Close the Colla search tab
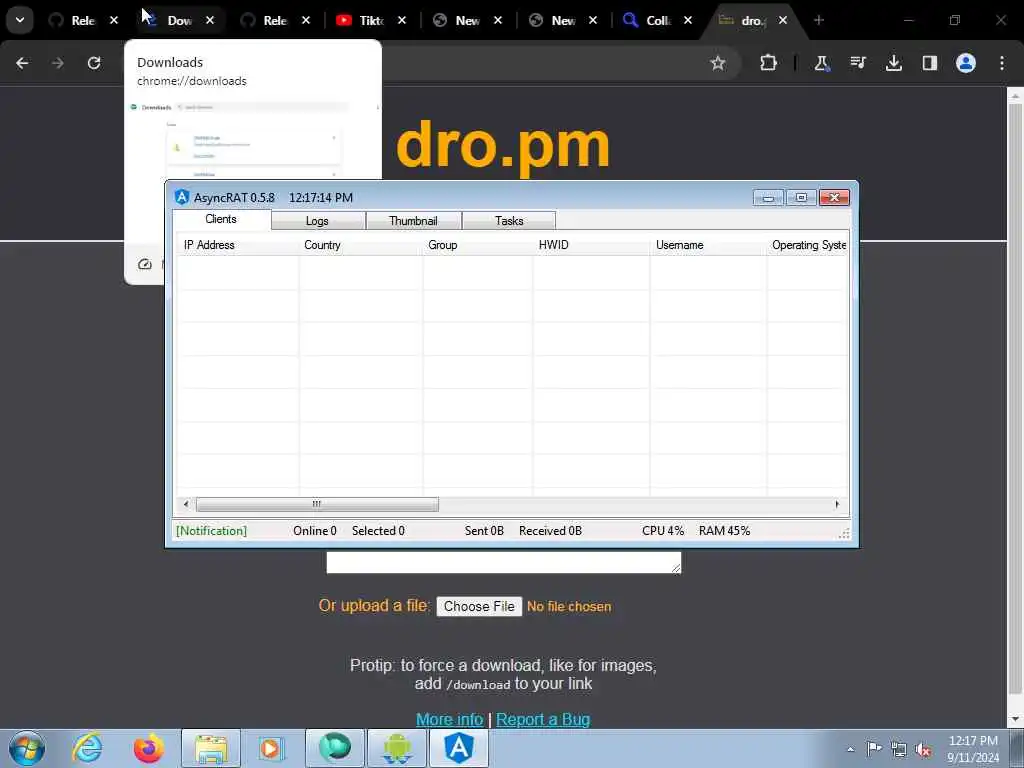1024x768 pixels. click(x=688, y=20)
